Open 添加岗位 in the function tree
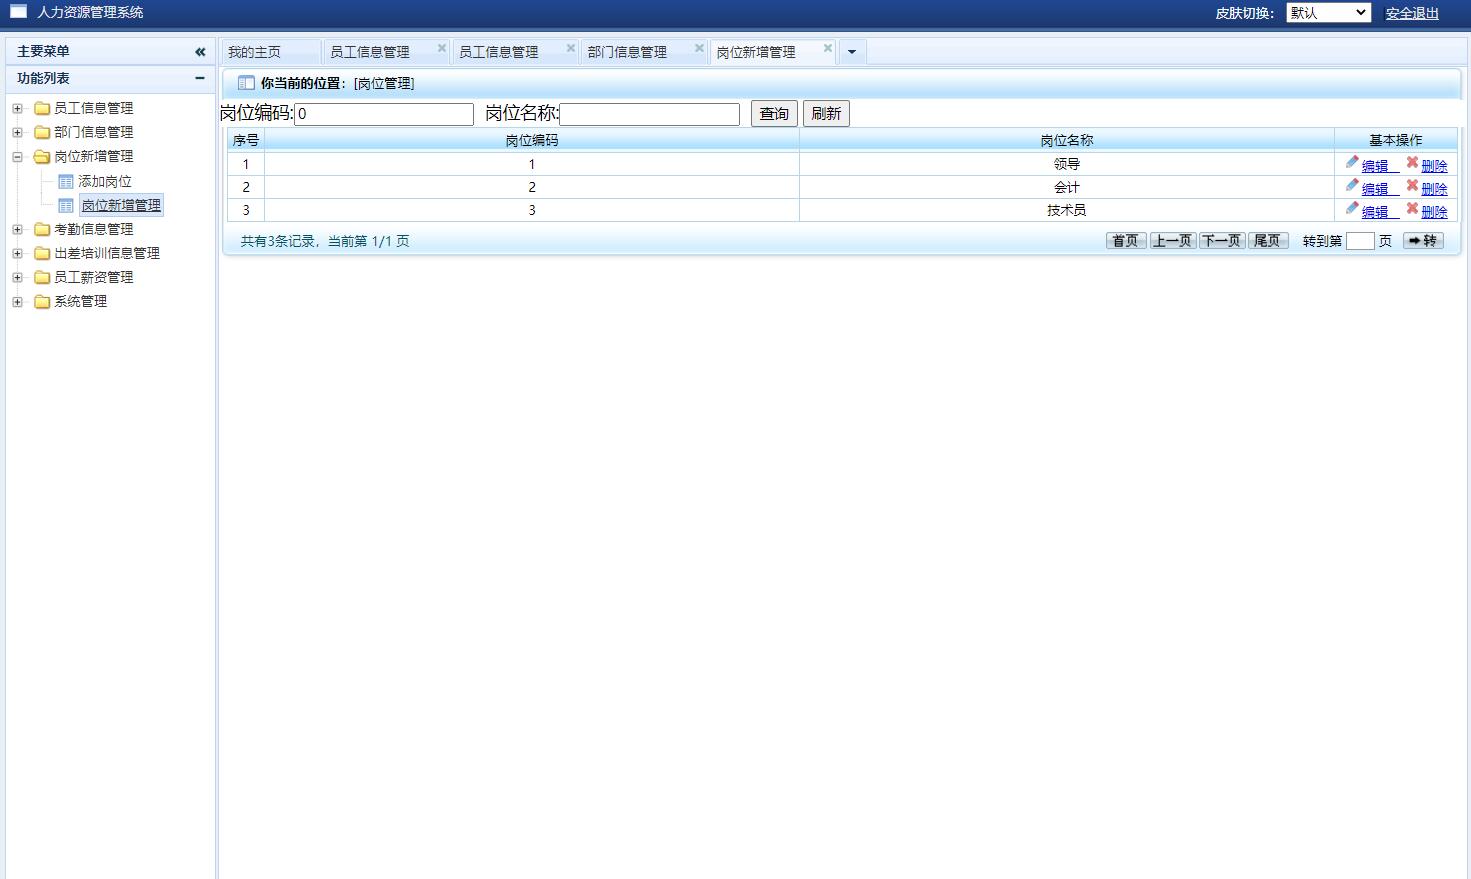The image size is (1471, 879). pos(105,181)
